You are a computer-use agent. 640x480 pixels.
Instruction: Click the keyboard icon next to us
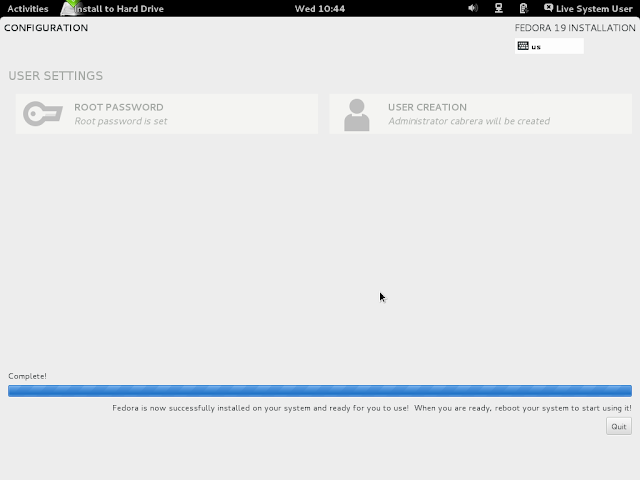pos(523,46)
